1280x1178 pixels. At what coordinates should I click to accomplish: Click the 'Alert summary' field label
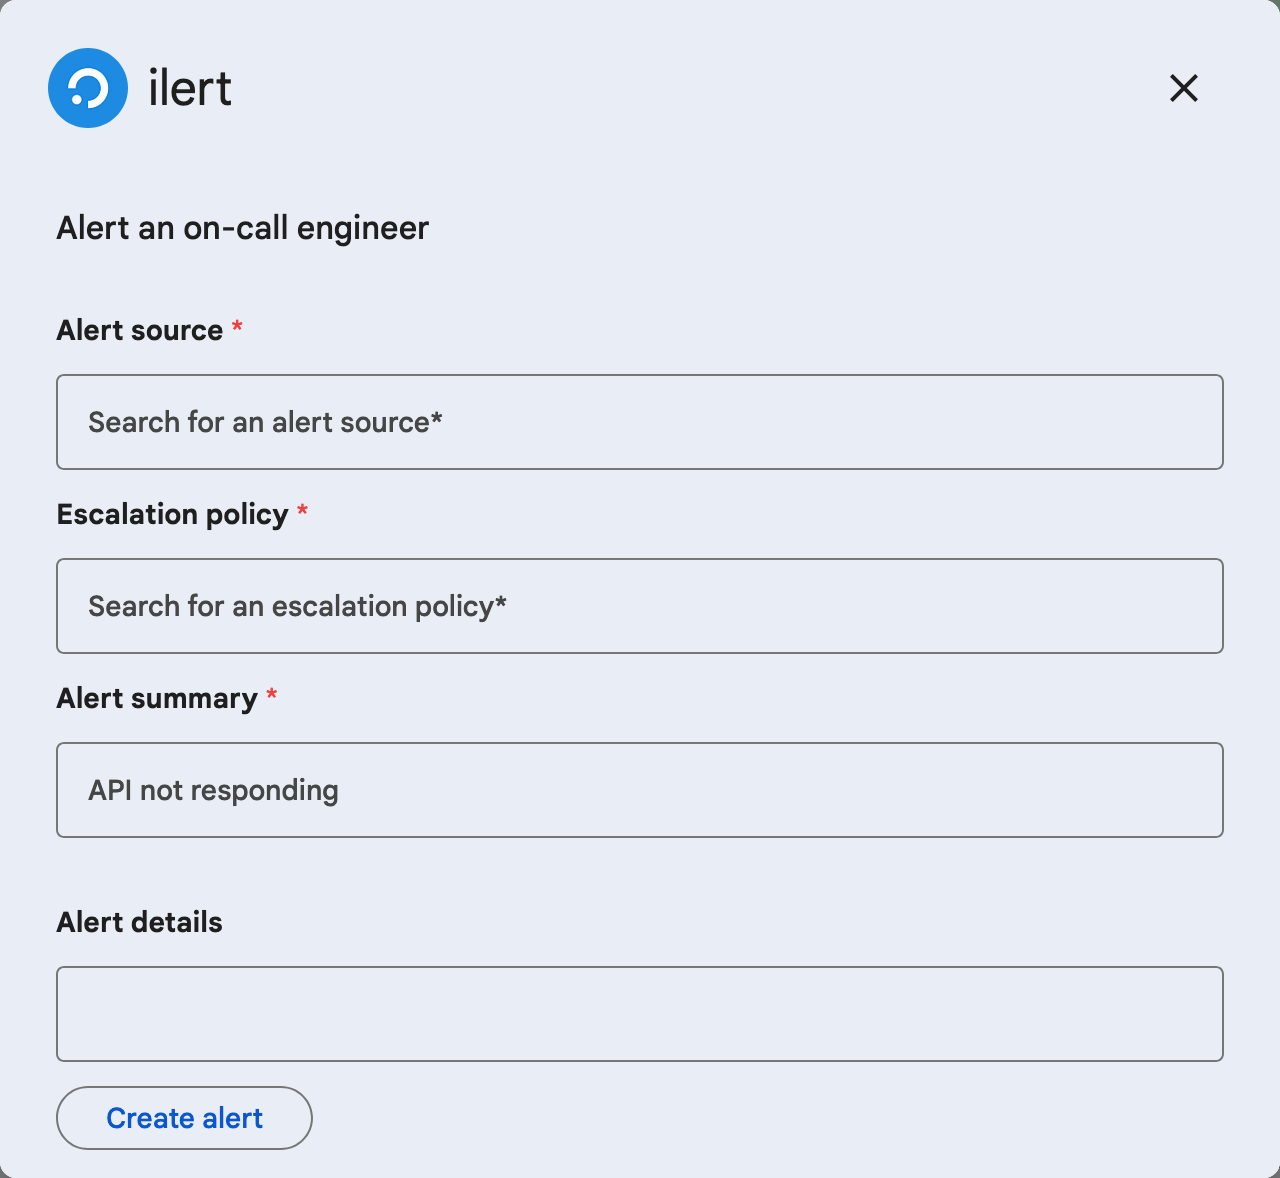(x=157, y=698)
